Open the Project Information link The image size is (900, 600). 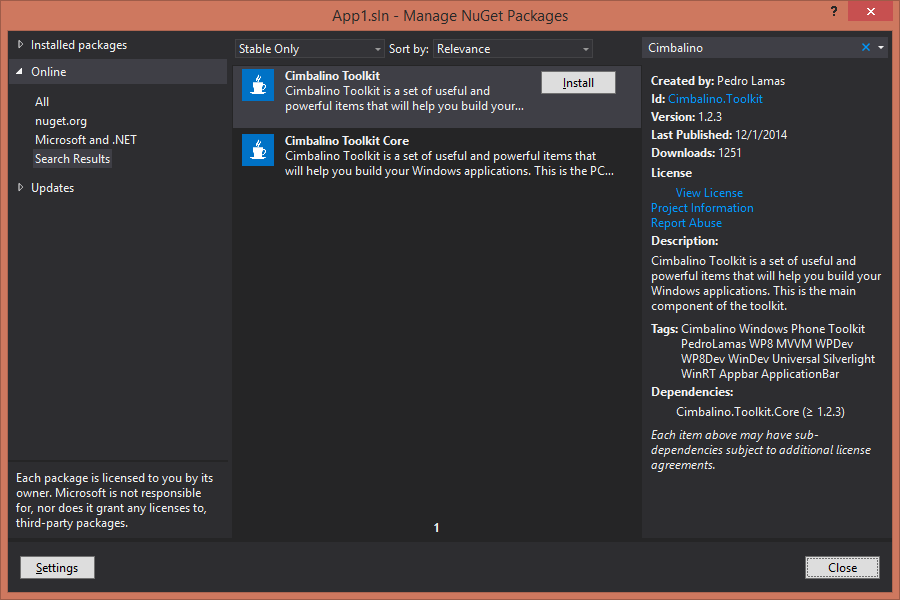(x=702, y=208)
